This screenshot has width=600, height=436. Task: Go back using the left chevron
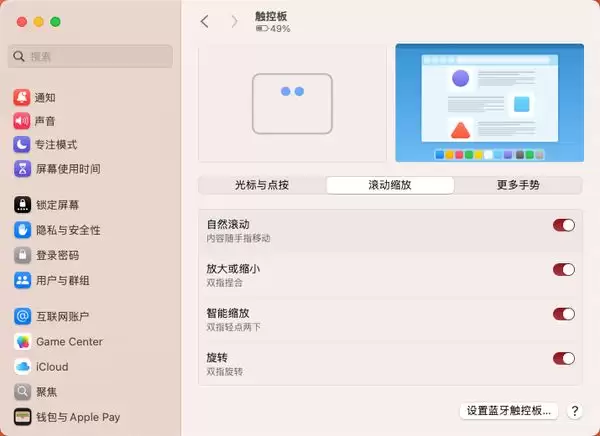tap(205, 21)
